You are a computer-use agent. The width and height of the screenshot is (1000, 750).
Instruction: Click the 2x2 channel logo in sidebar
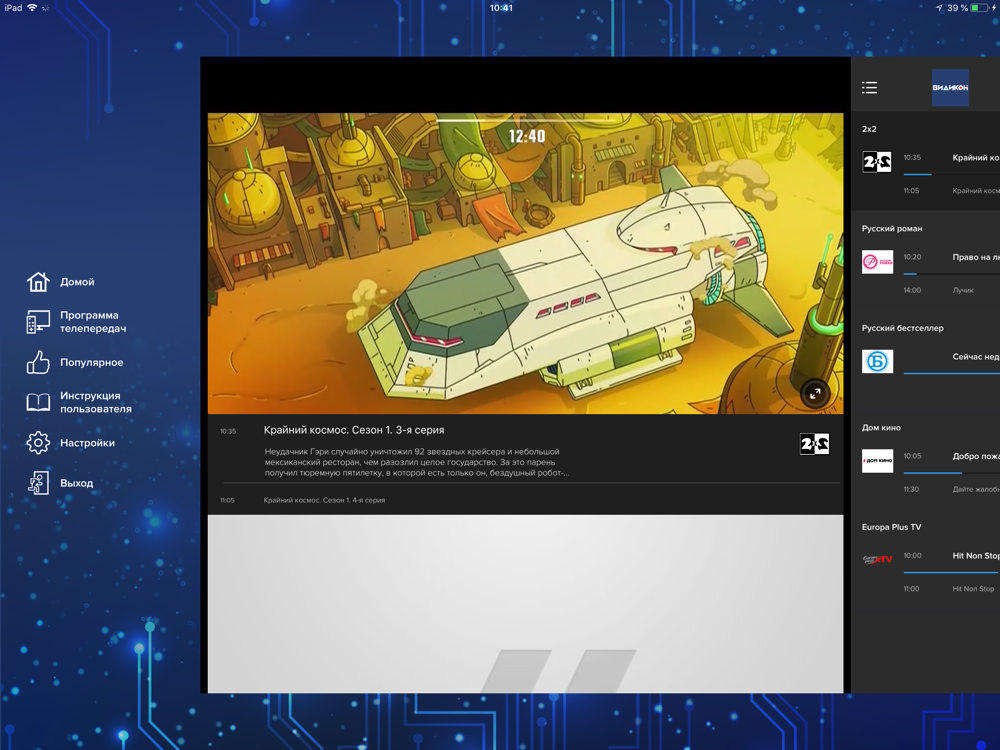[877, 162]
